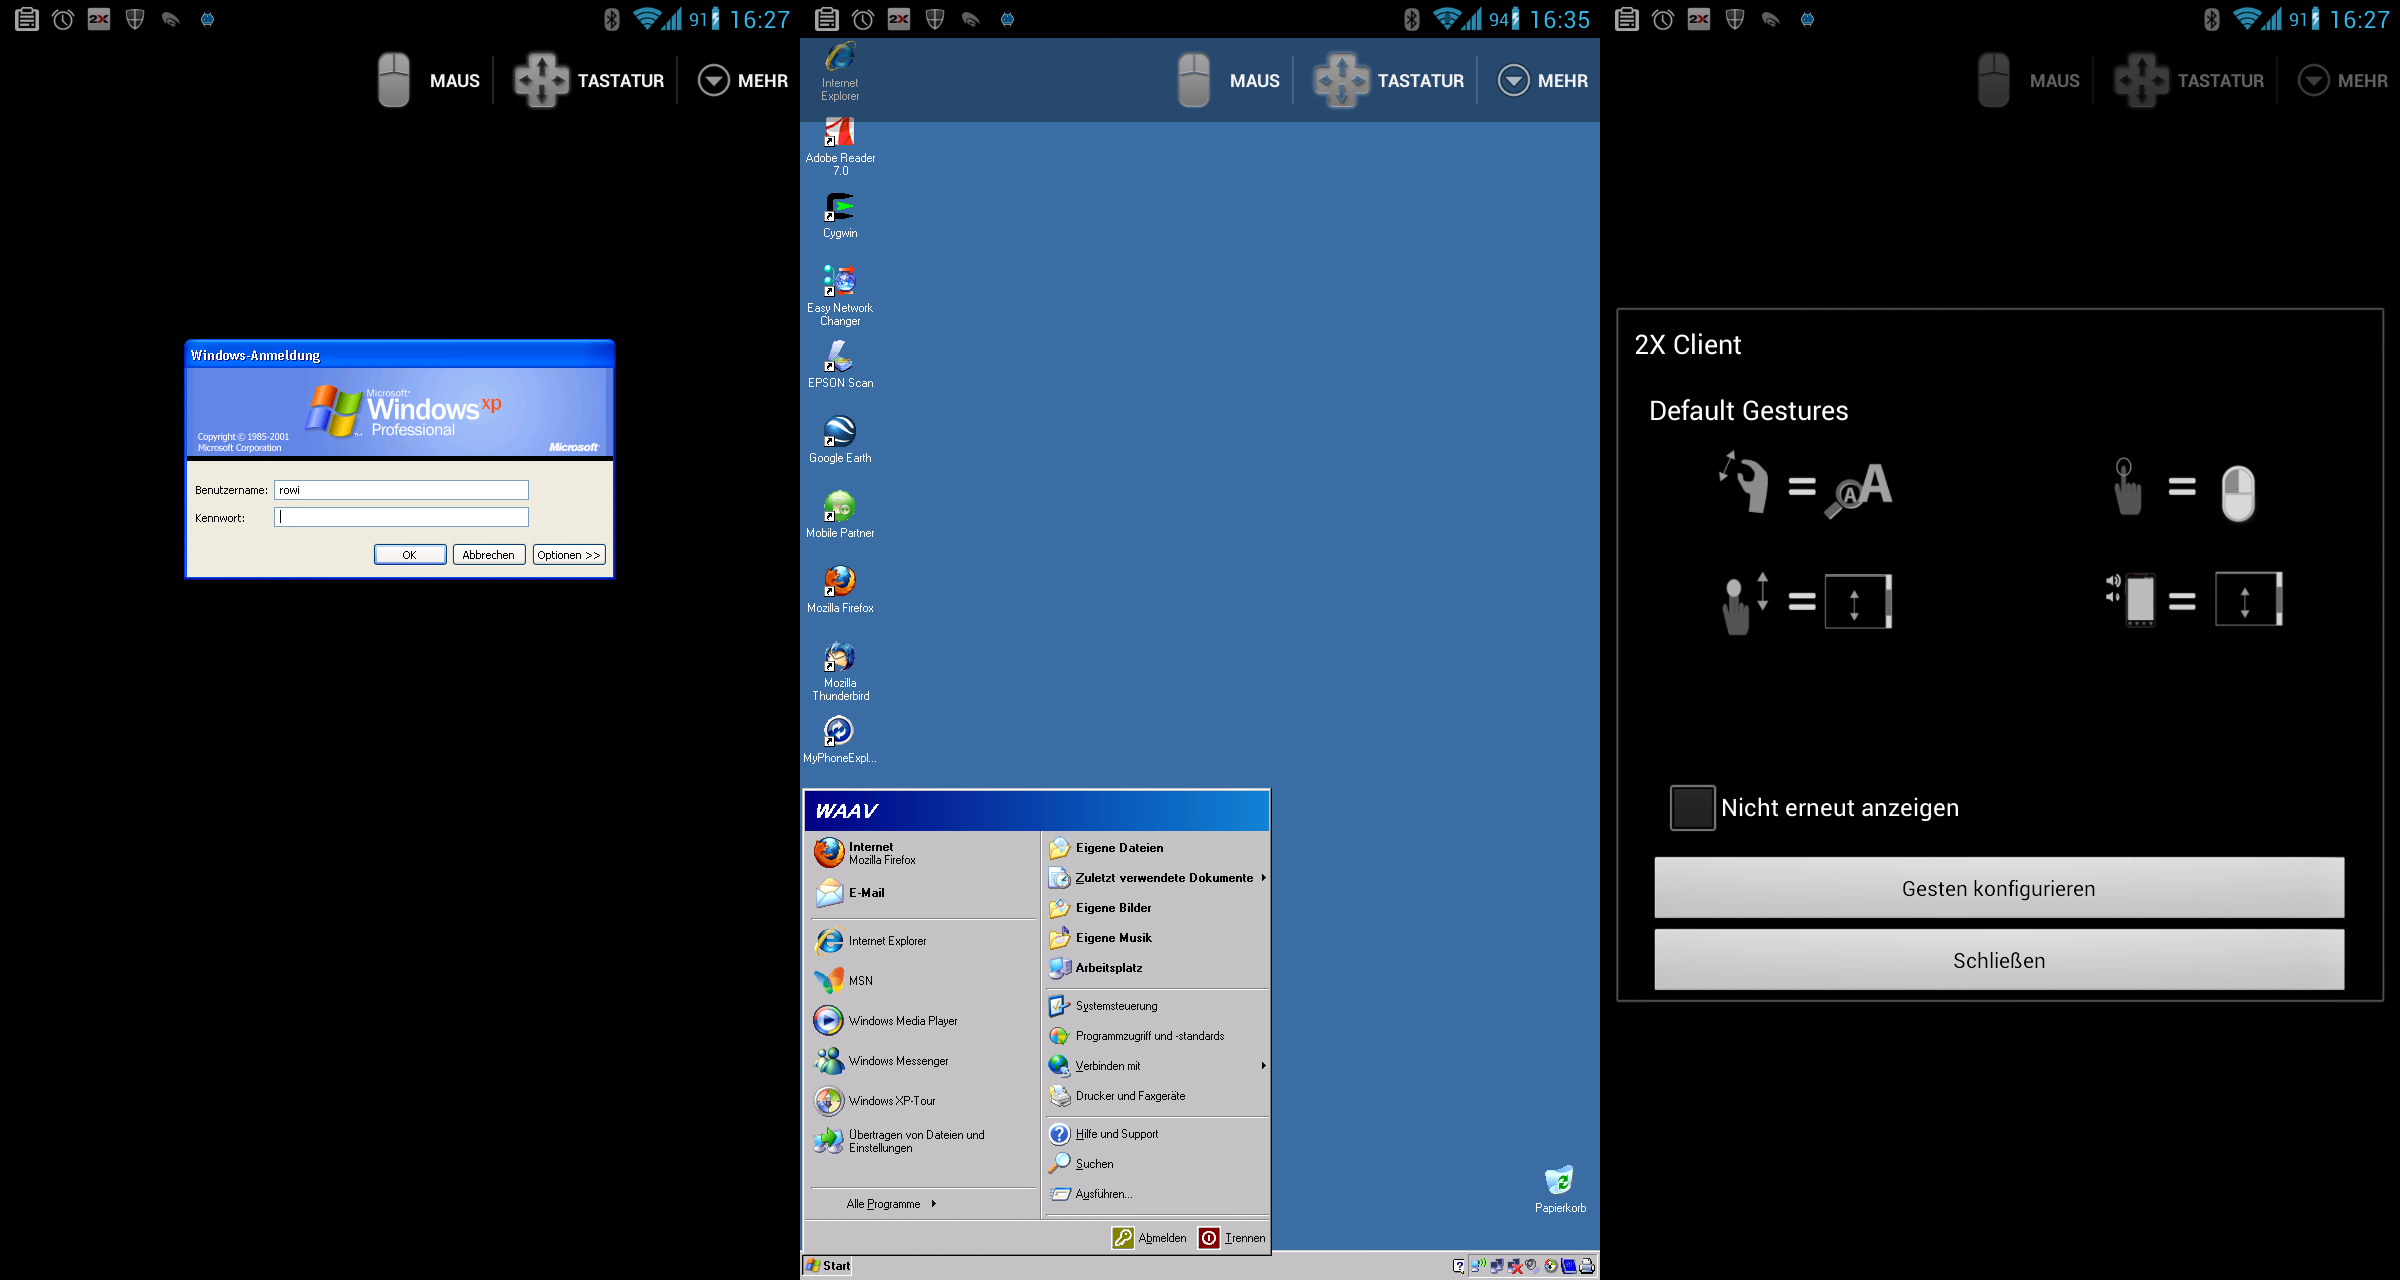Open Windows Messenger in Start menu
This screenshot has width=2400, height=1280.
(x=922, y=1061)
